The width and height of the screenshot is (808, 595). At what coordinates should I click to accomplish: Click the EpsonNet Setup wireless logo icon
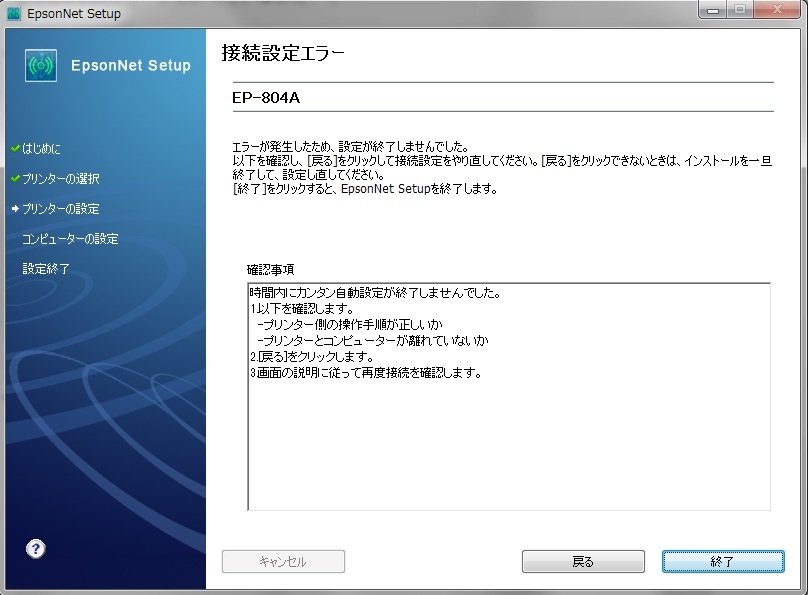tap(41, 65)
